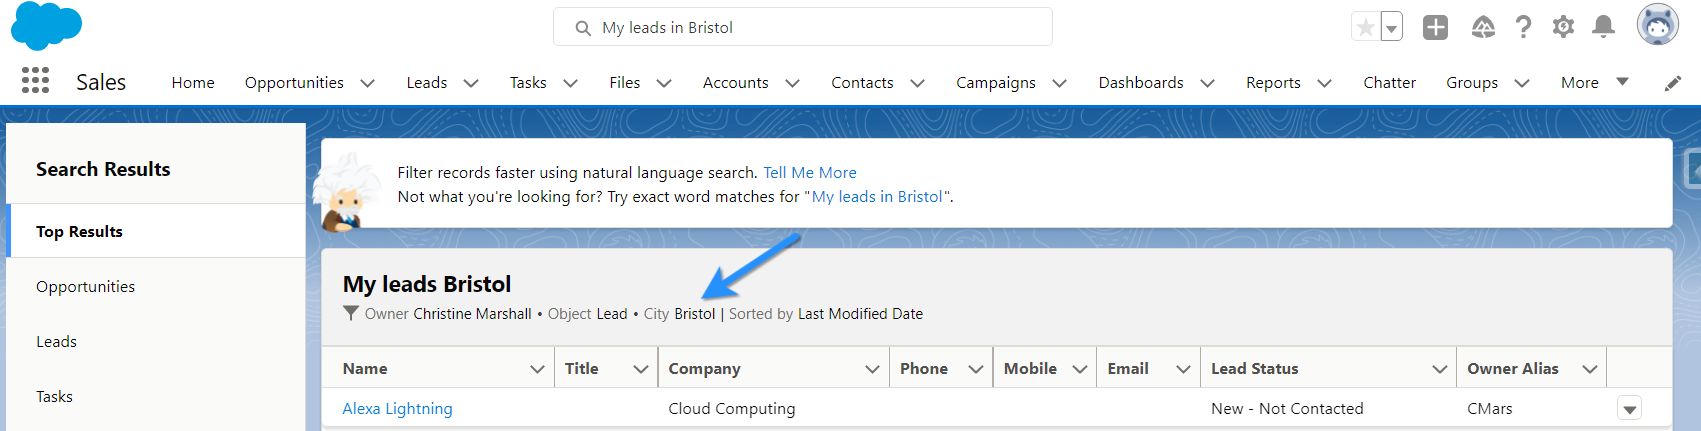Open Lead Status column sort menu
Viewport: 1701px width, 431px height.
(x=1439, y=369)
